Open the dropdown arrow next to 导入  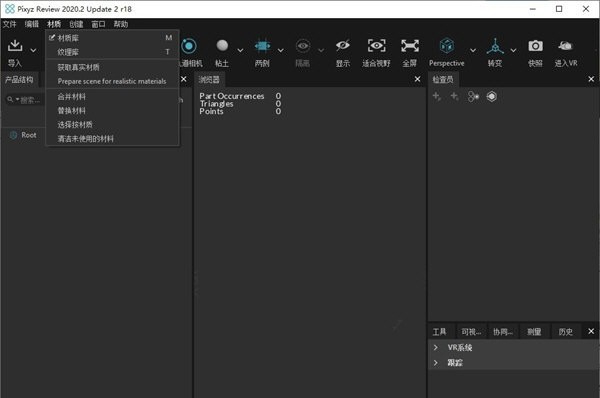click(x=33, y=50)
